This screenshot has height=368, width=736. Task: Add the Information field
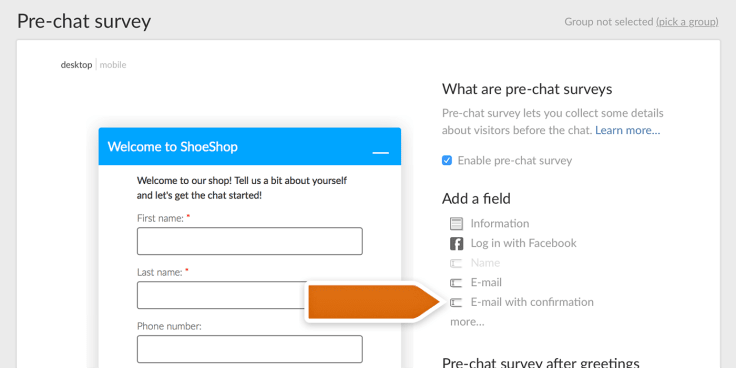coord(500,223)
